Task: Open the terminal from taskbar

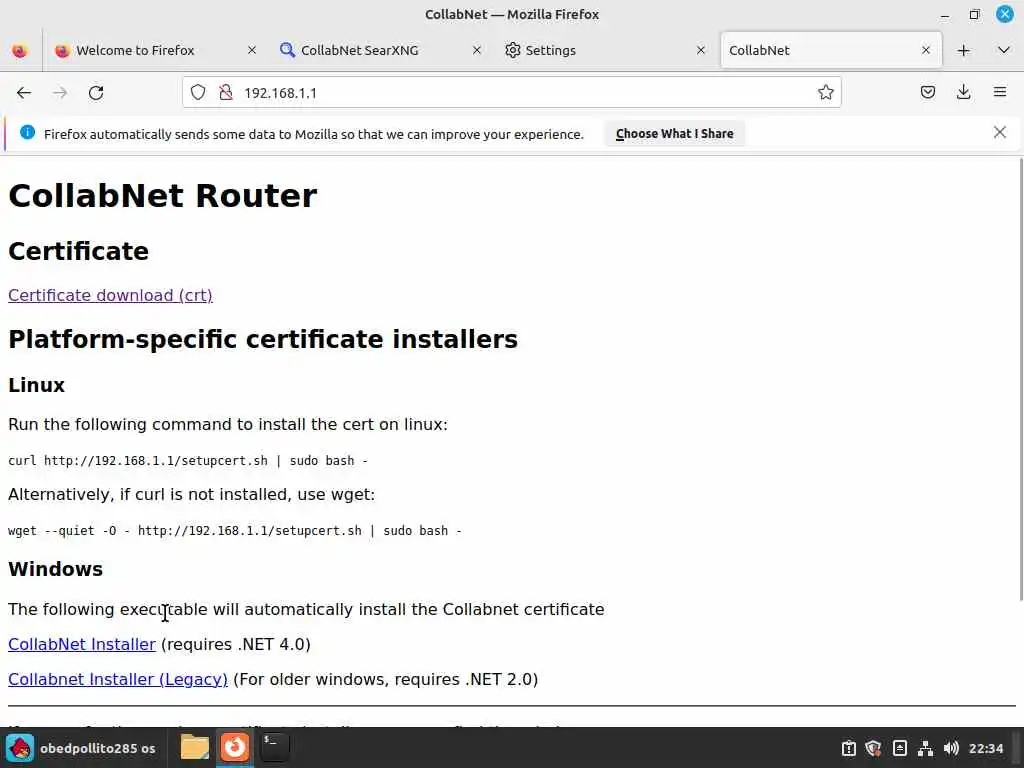Action: click(x=274, y=747)
